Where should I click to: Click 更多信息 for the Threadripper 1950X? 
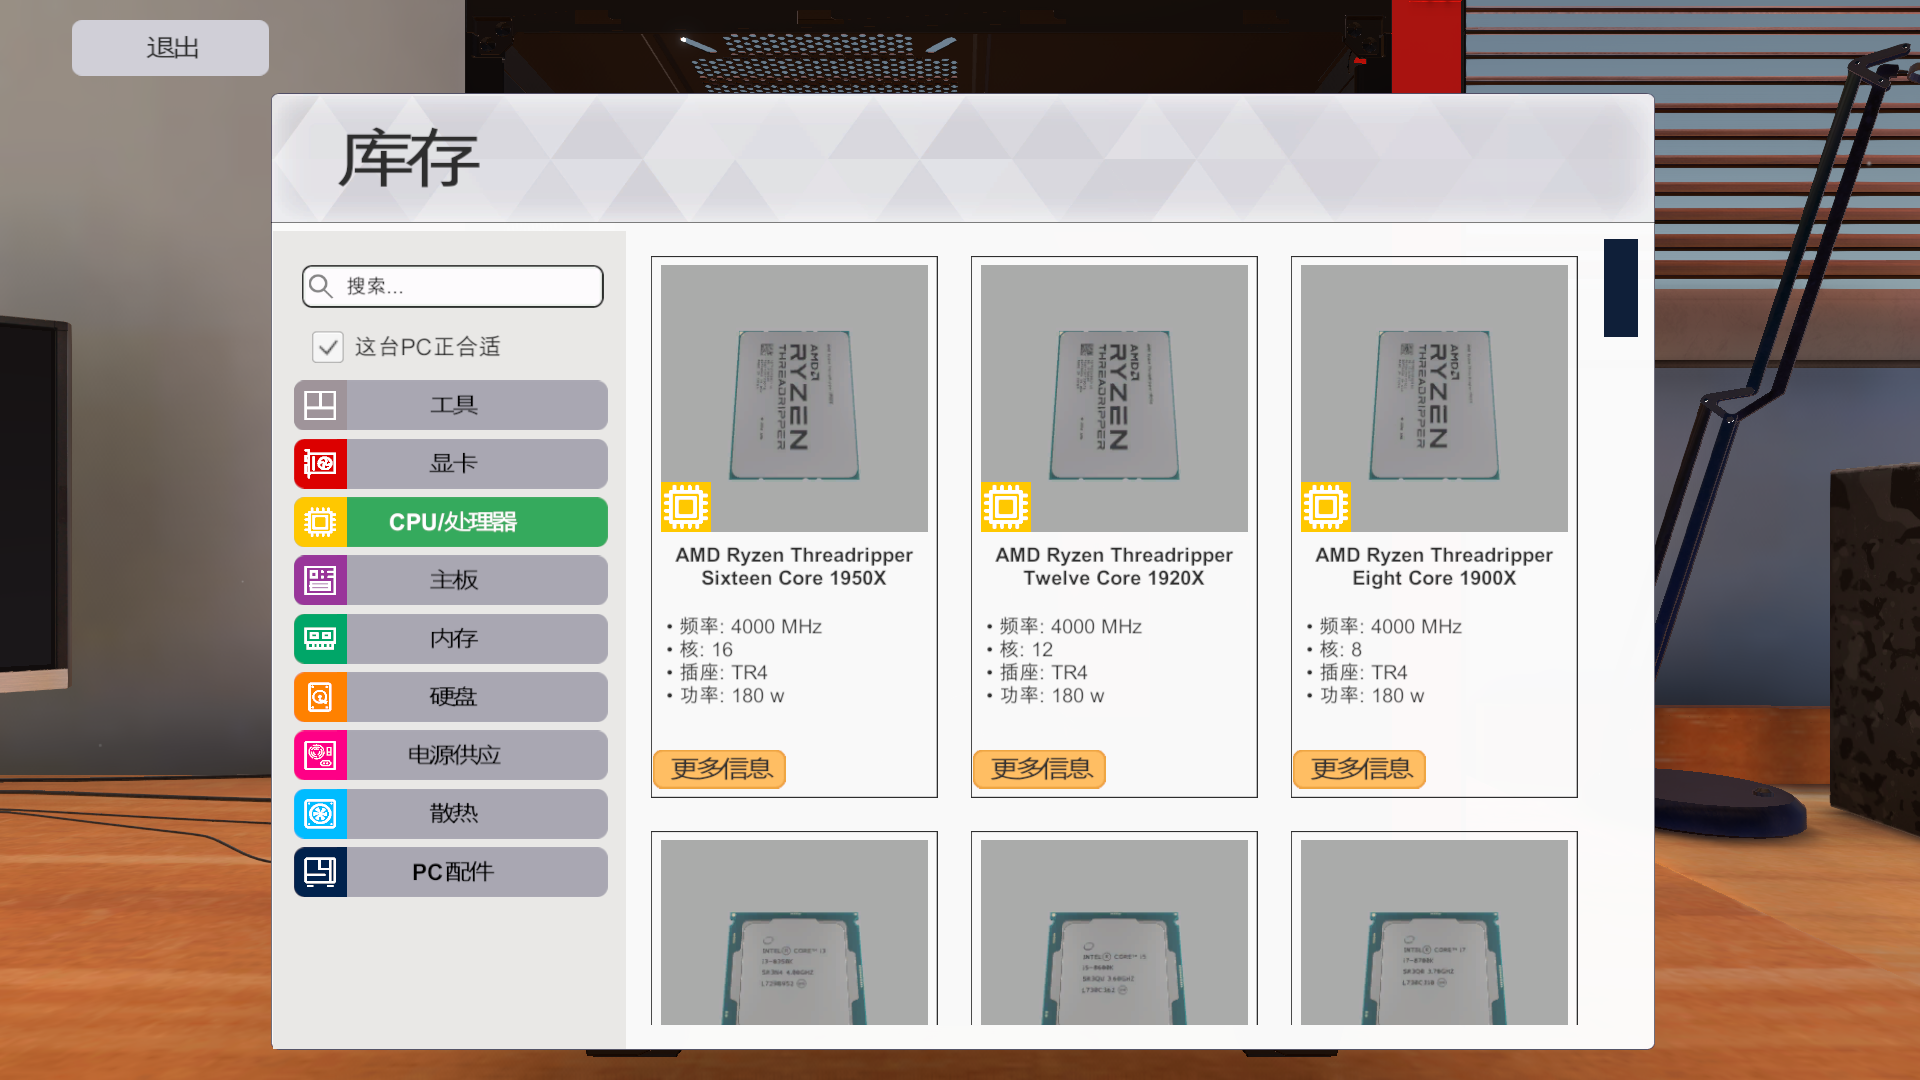click(719, 769)
